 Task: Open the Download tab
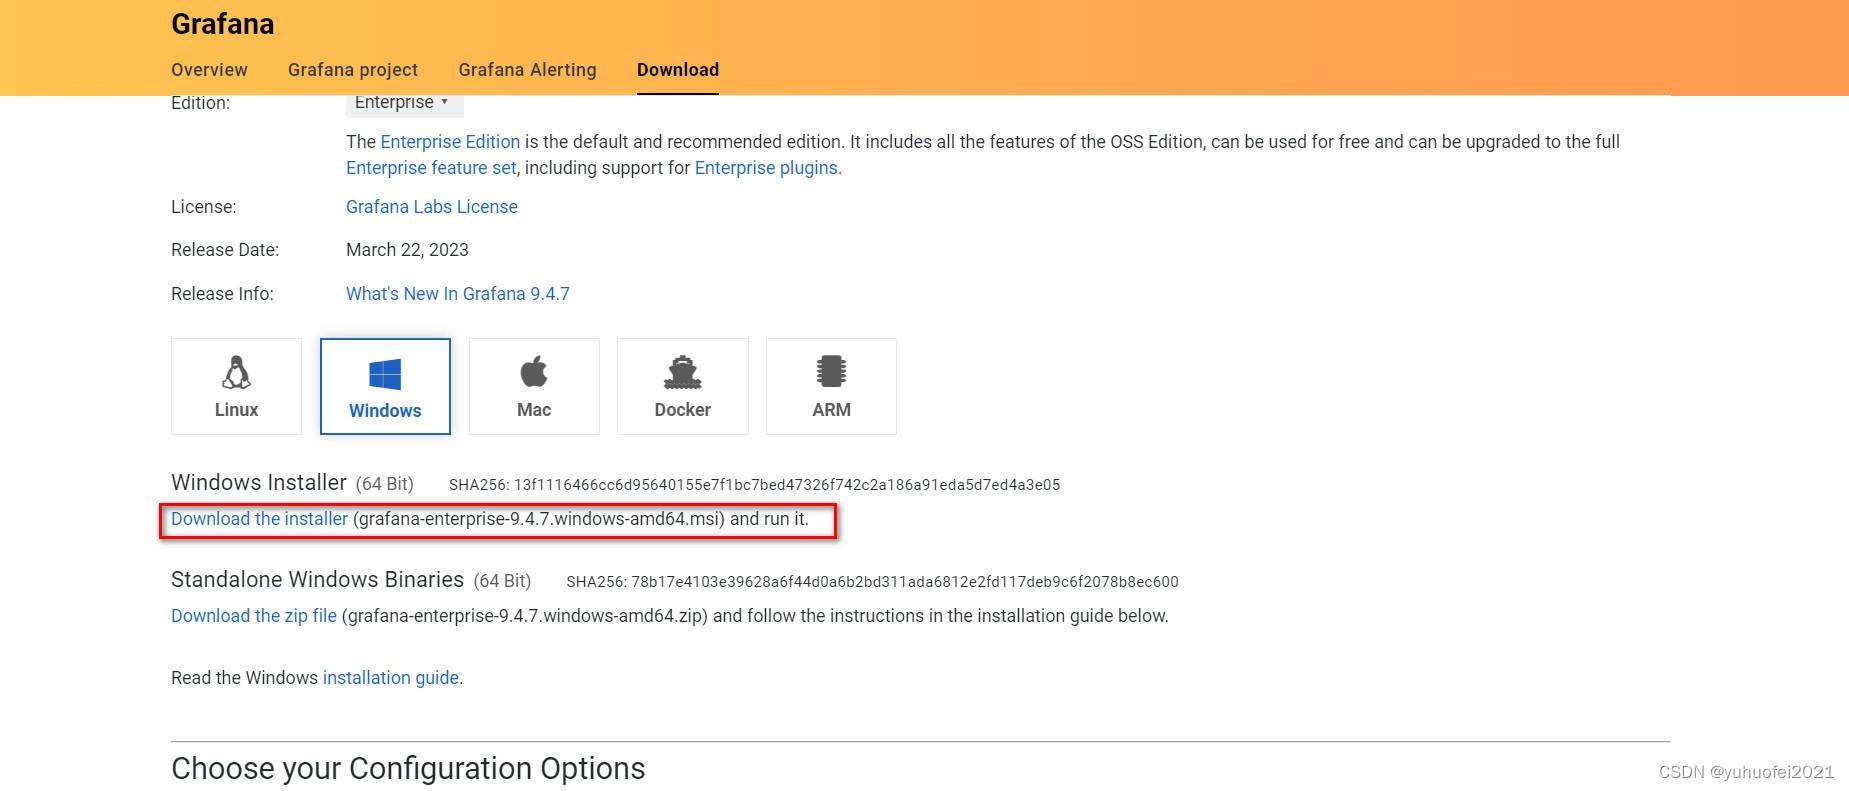(x=678, y=70)
